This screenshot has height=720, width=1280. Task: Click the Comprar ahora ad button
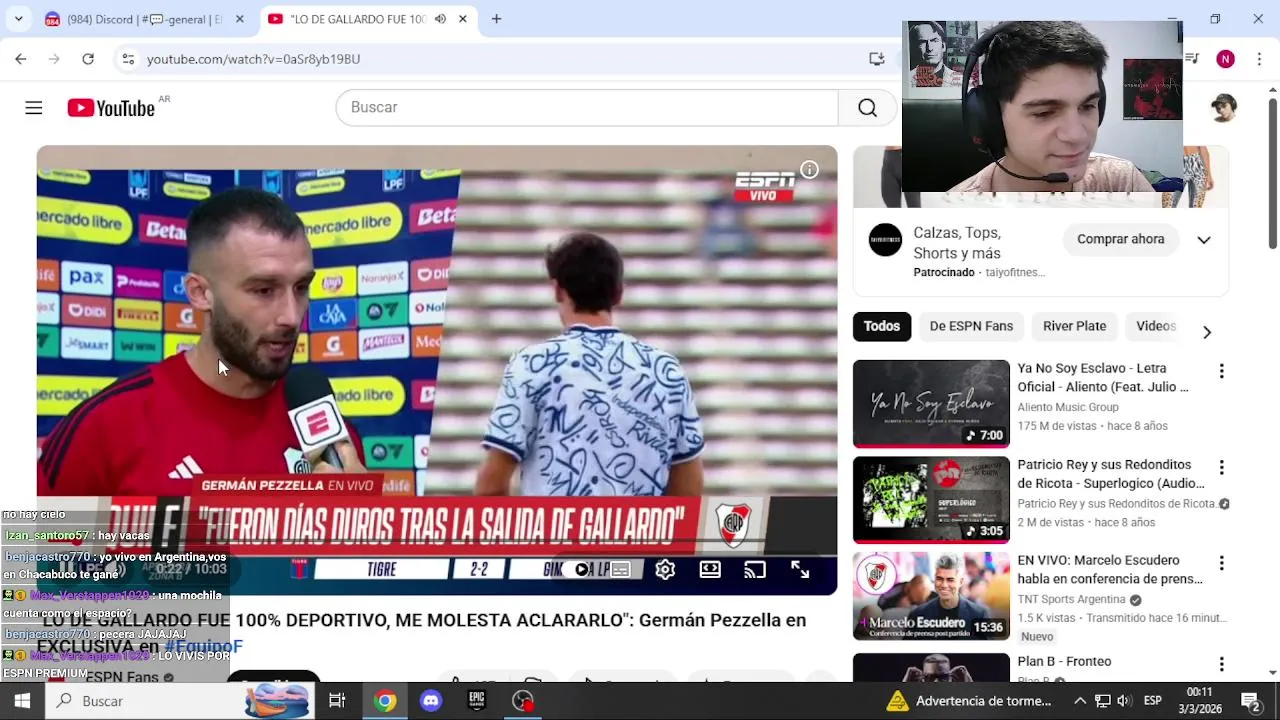[x=1120, y=240]
